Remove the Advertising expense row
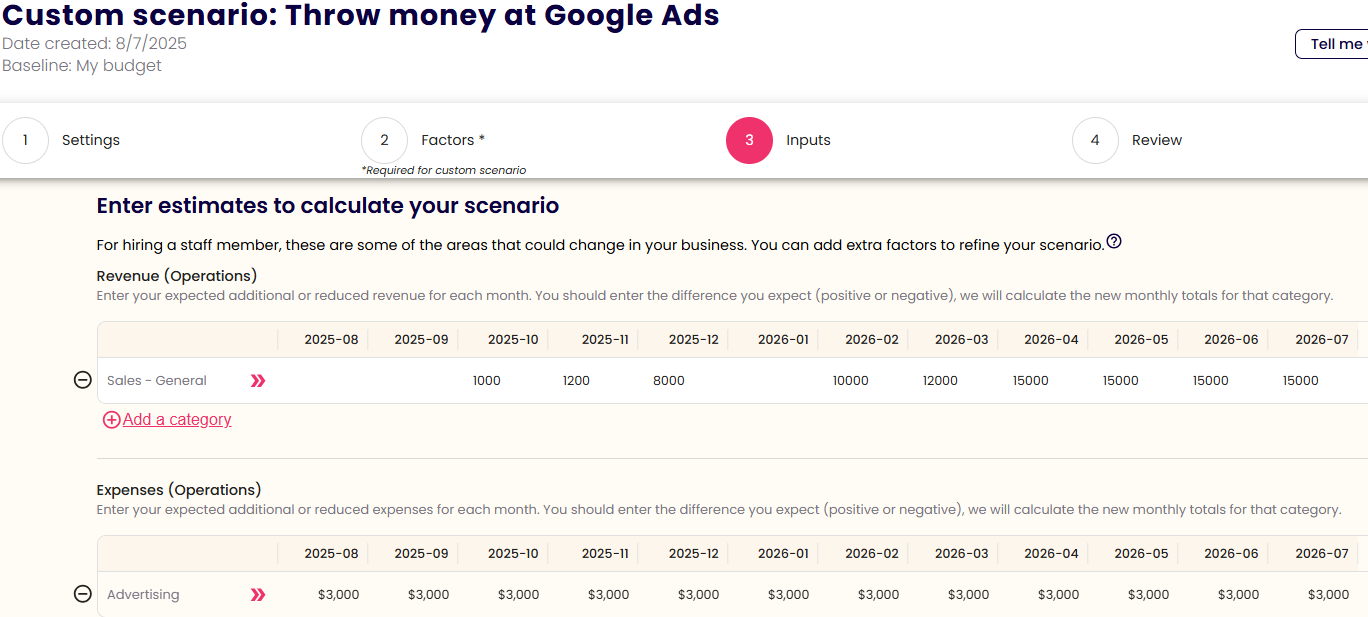 pyautogui.click(x=83, y=594)
